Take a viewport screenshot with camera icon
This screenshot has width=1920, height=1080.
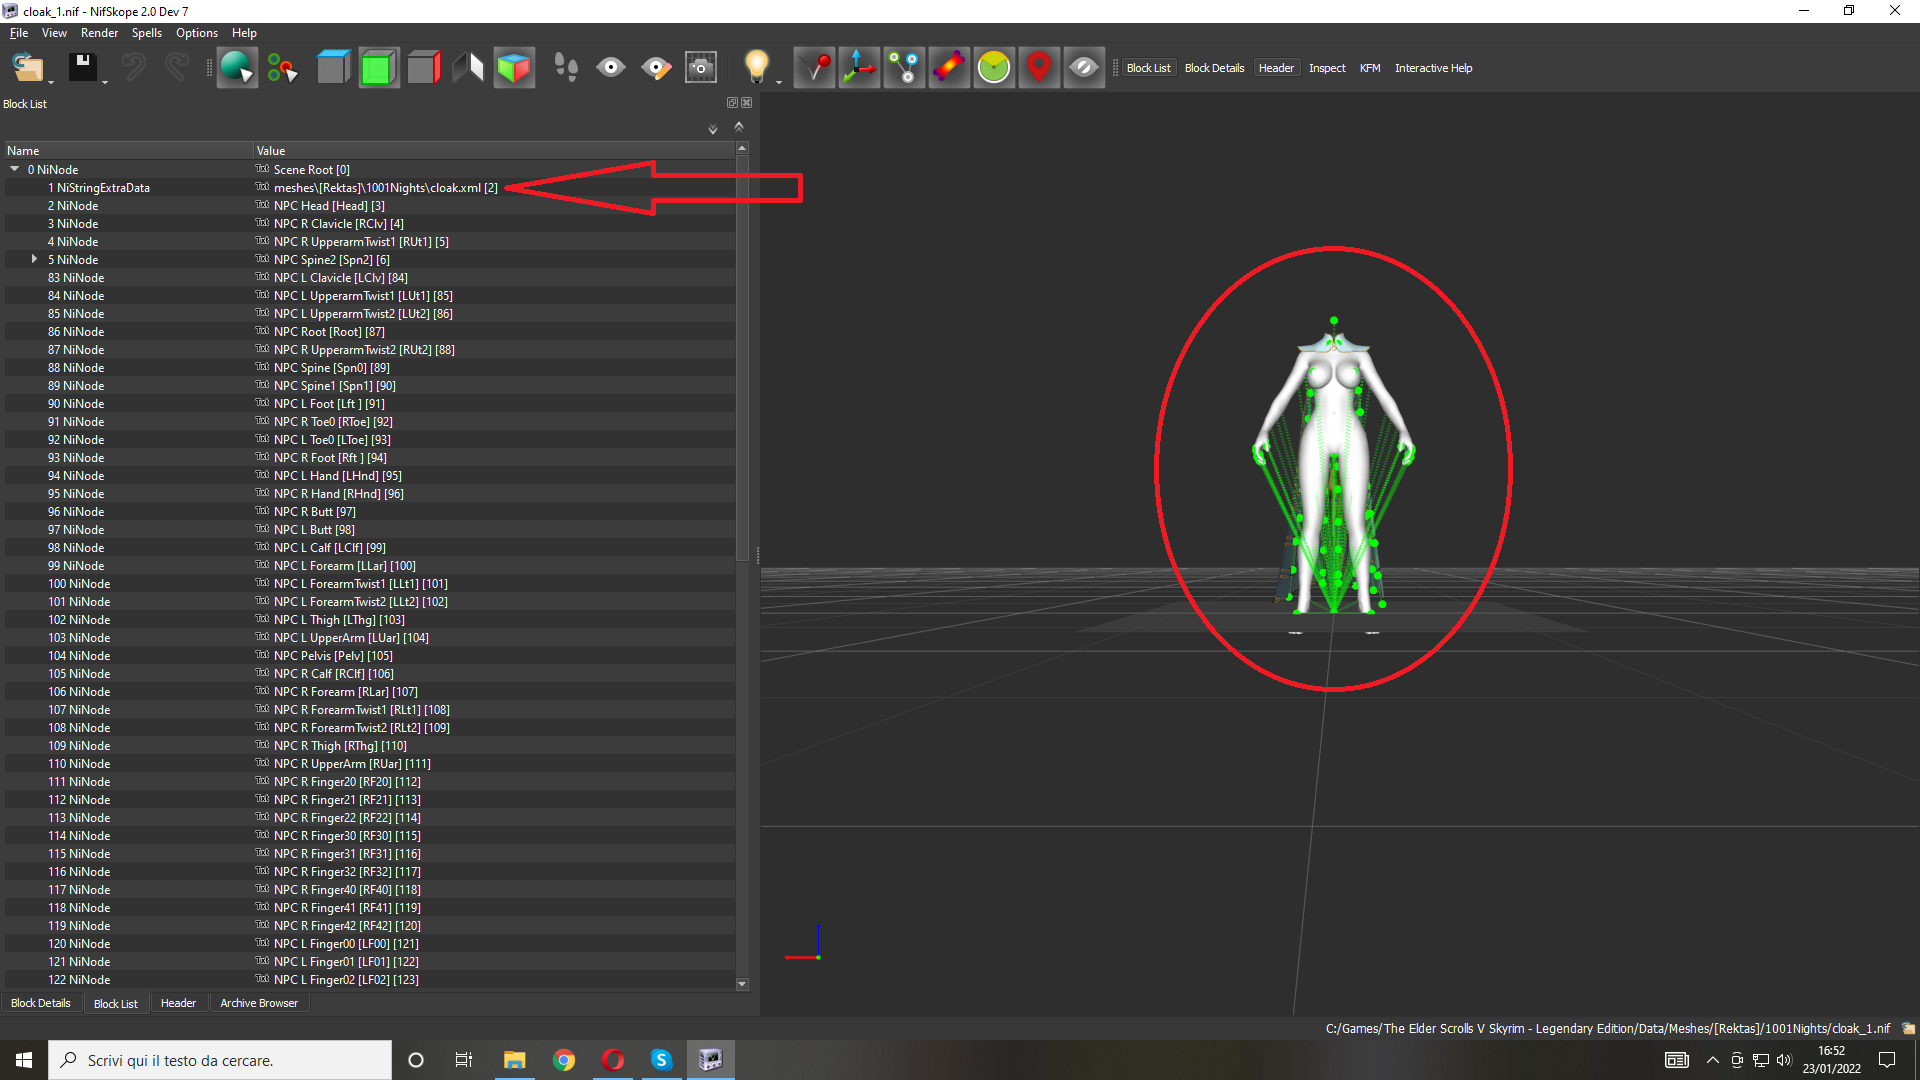click(701, 68)
